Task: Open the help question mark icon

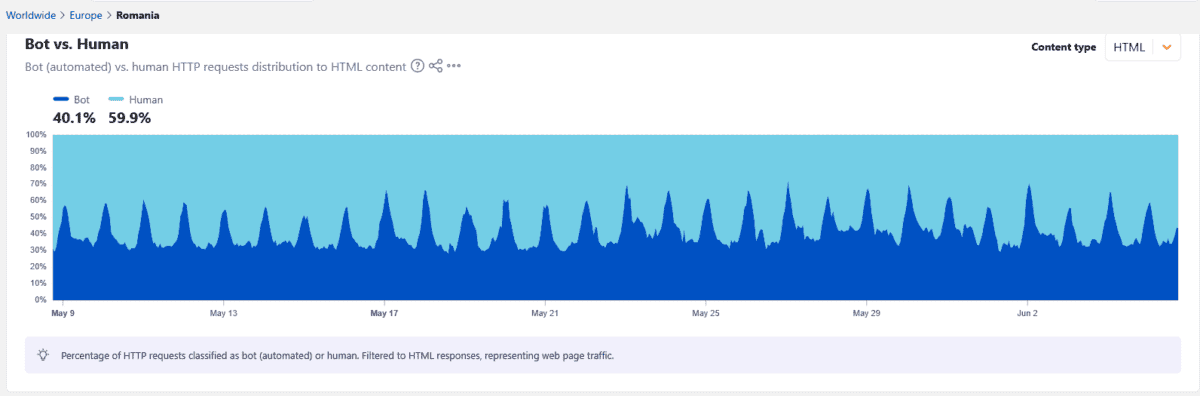Action: (x=418, y=66)
